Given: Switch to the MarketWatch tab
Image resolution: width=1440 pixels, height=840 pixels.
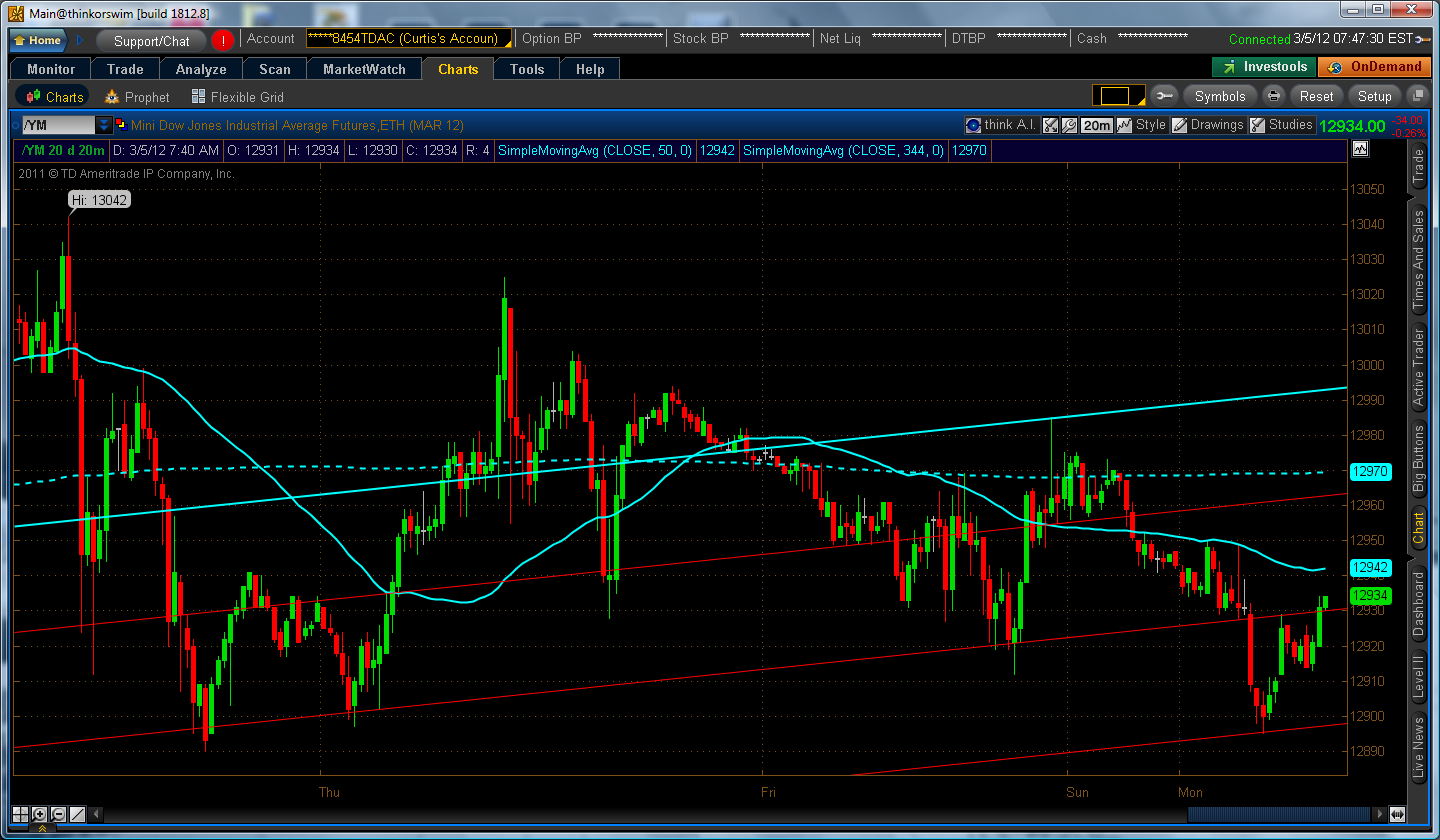Looking at the screenshot, I should click(364, 69).
